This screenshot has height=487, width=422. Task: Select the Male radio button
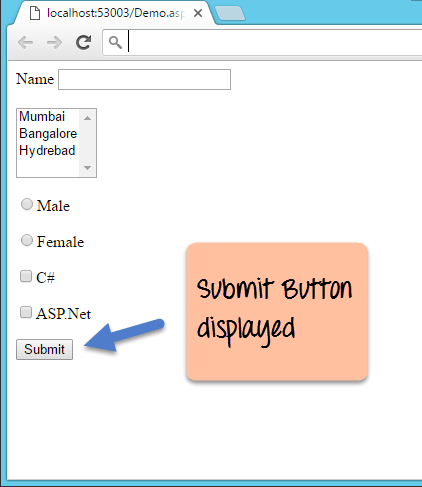pos(27,204)
